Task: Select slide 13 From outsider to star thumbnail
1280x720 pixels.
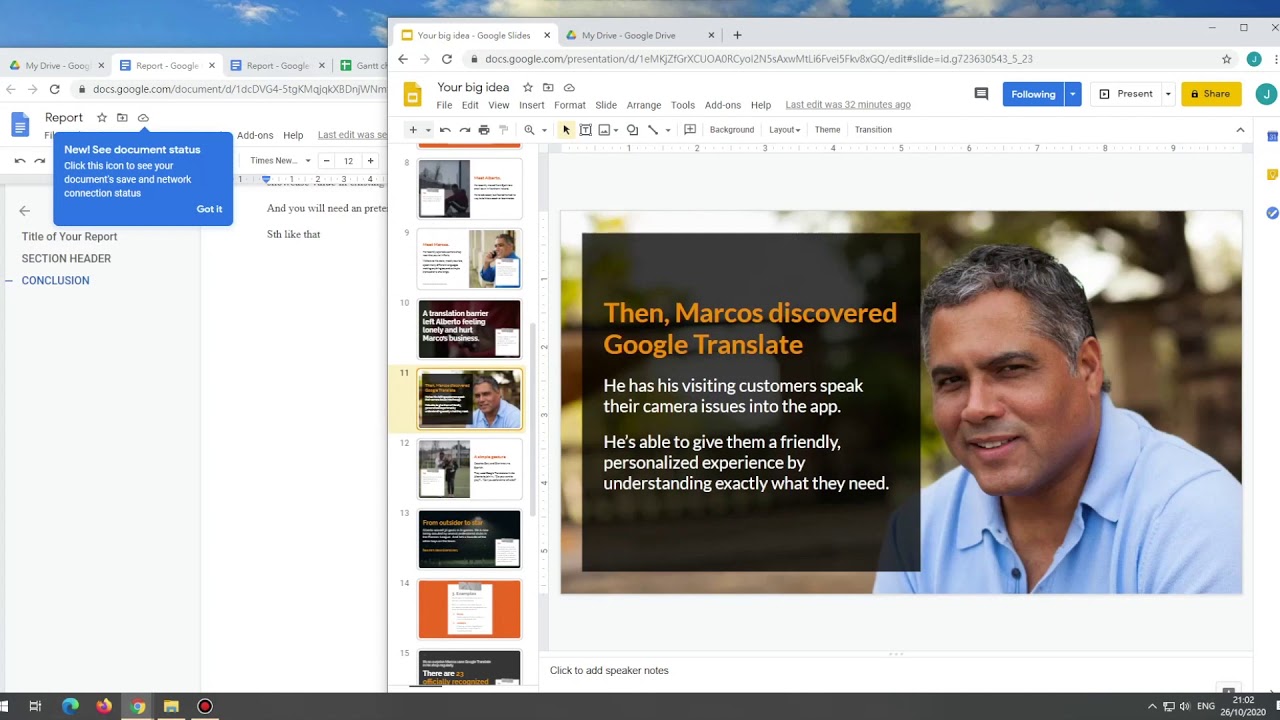Action: pos(469,539)
